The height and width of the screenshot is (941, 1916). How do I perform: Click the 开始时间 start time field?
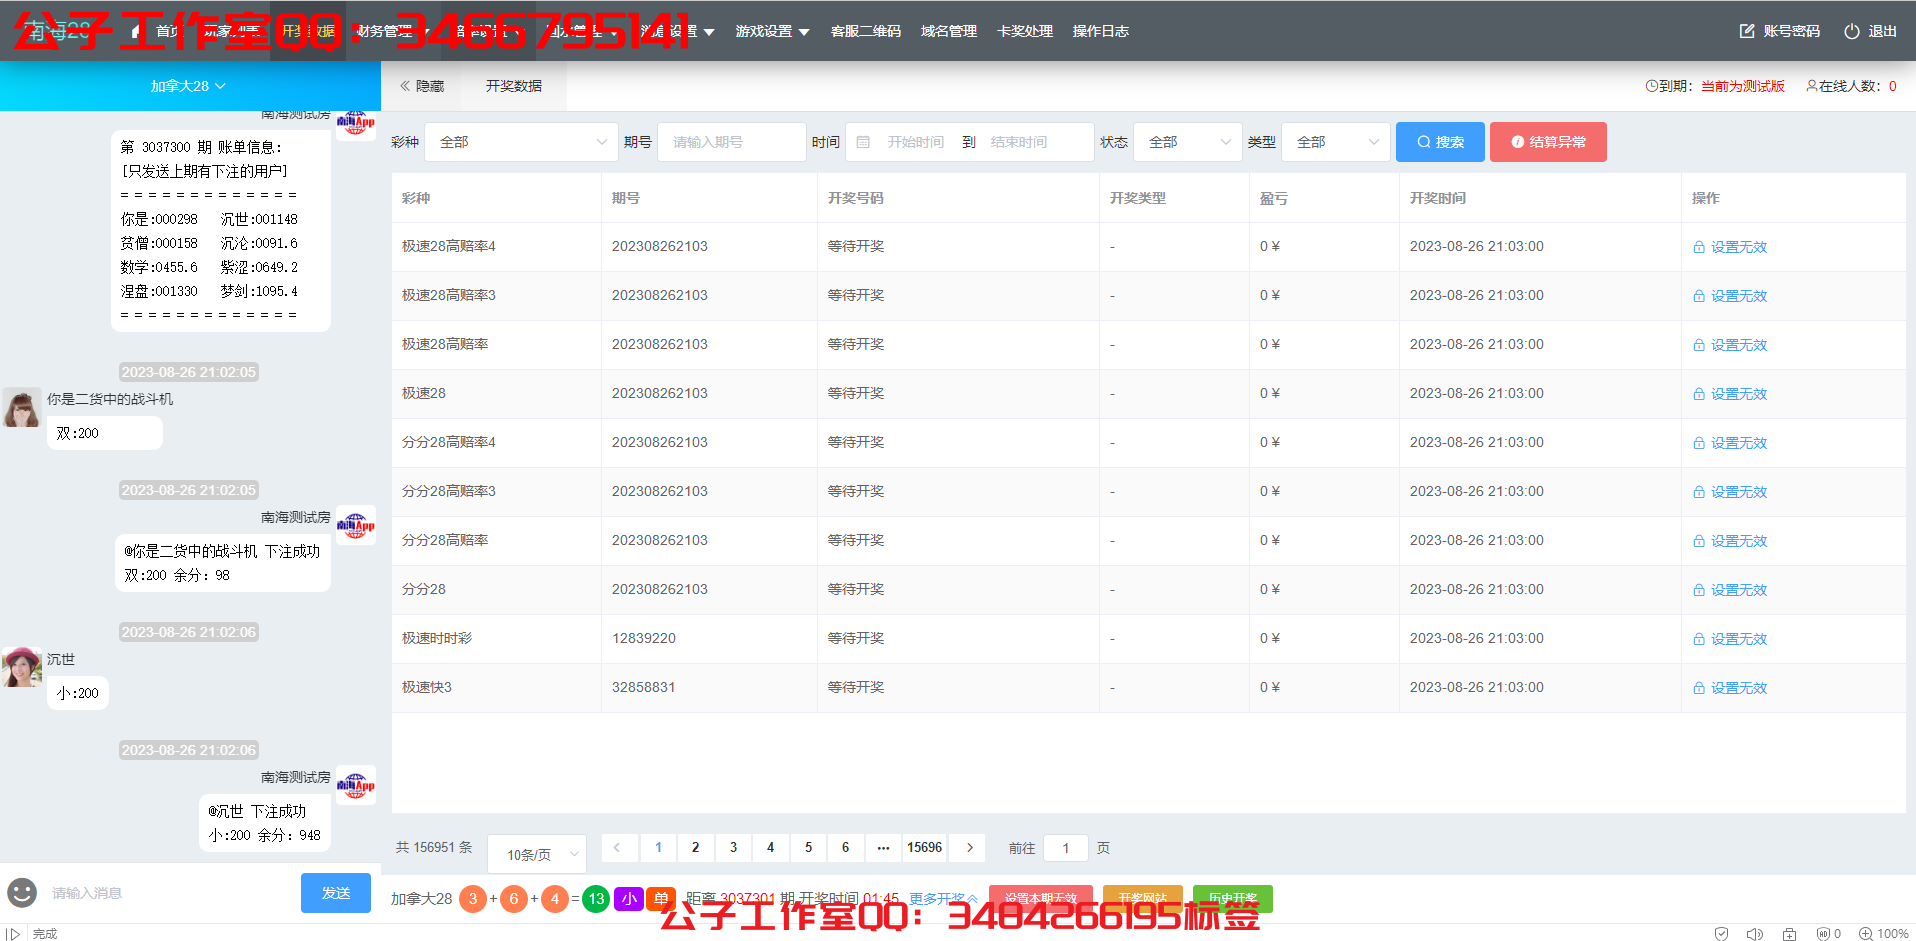(915, 142)
